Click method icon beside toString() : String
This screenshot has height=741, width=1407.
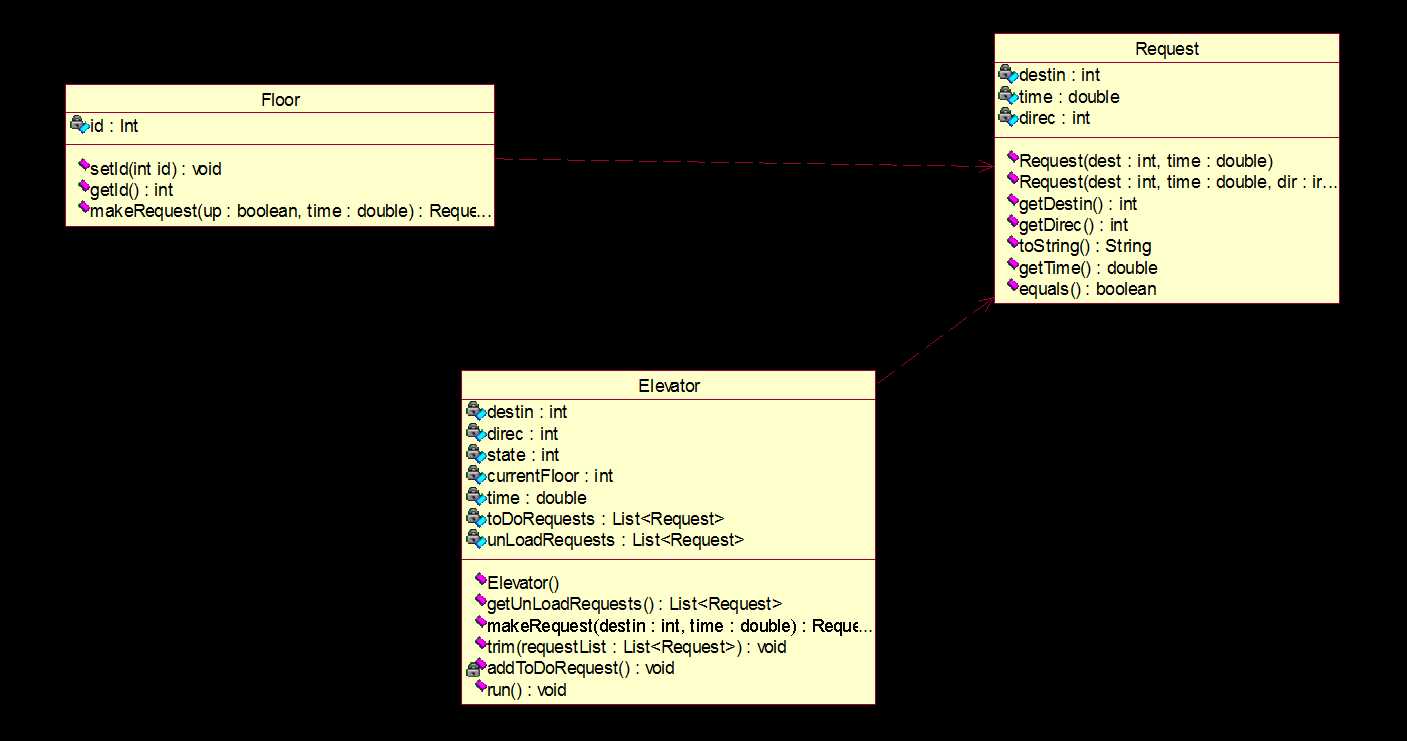point(1011,243)
